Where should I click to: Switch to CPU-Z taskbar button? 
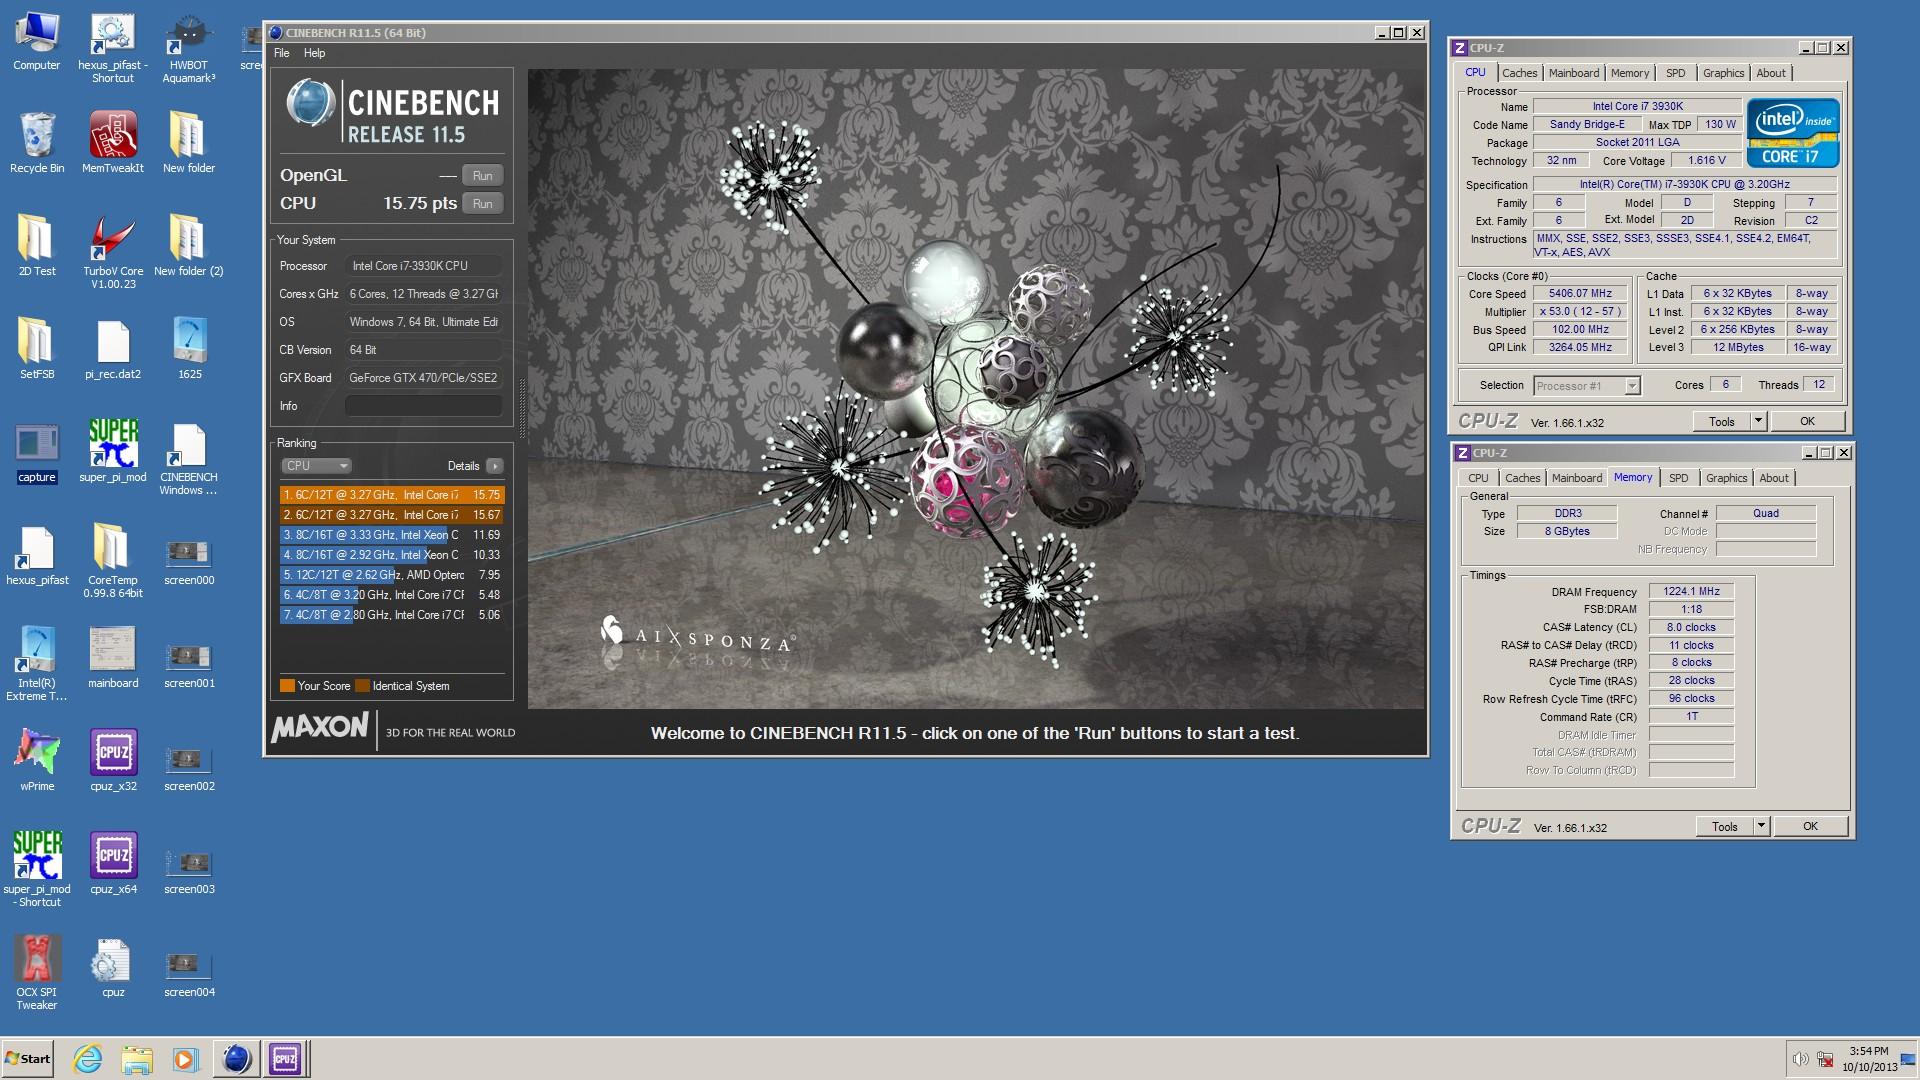[285, 1059]
